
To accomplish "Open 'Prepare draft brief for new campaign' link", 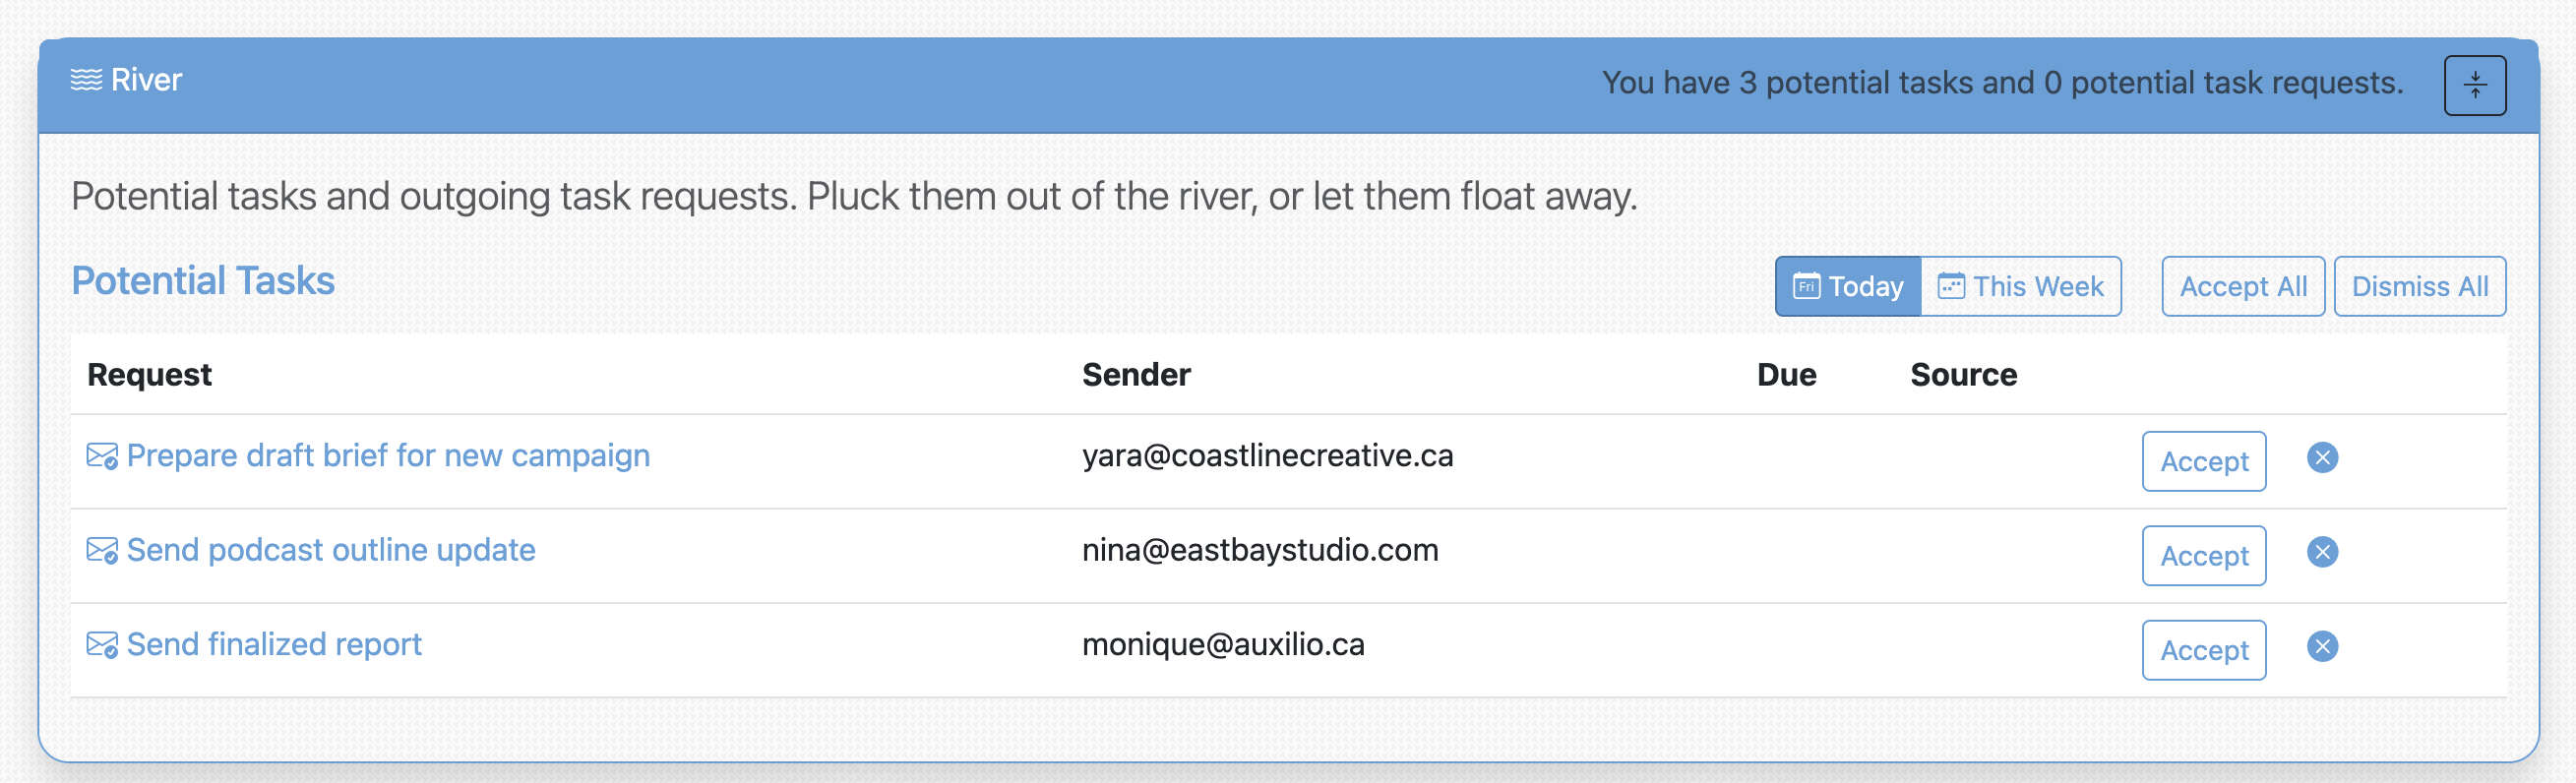I will (x=388, y=456).
